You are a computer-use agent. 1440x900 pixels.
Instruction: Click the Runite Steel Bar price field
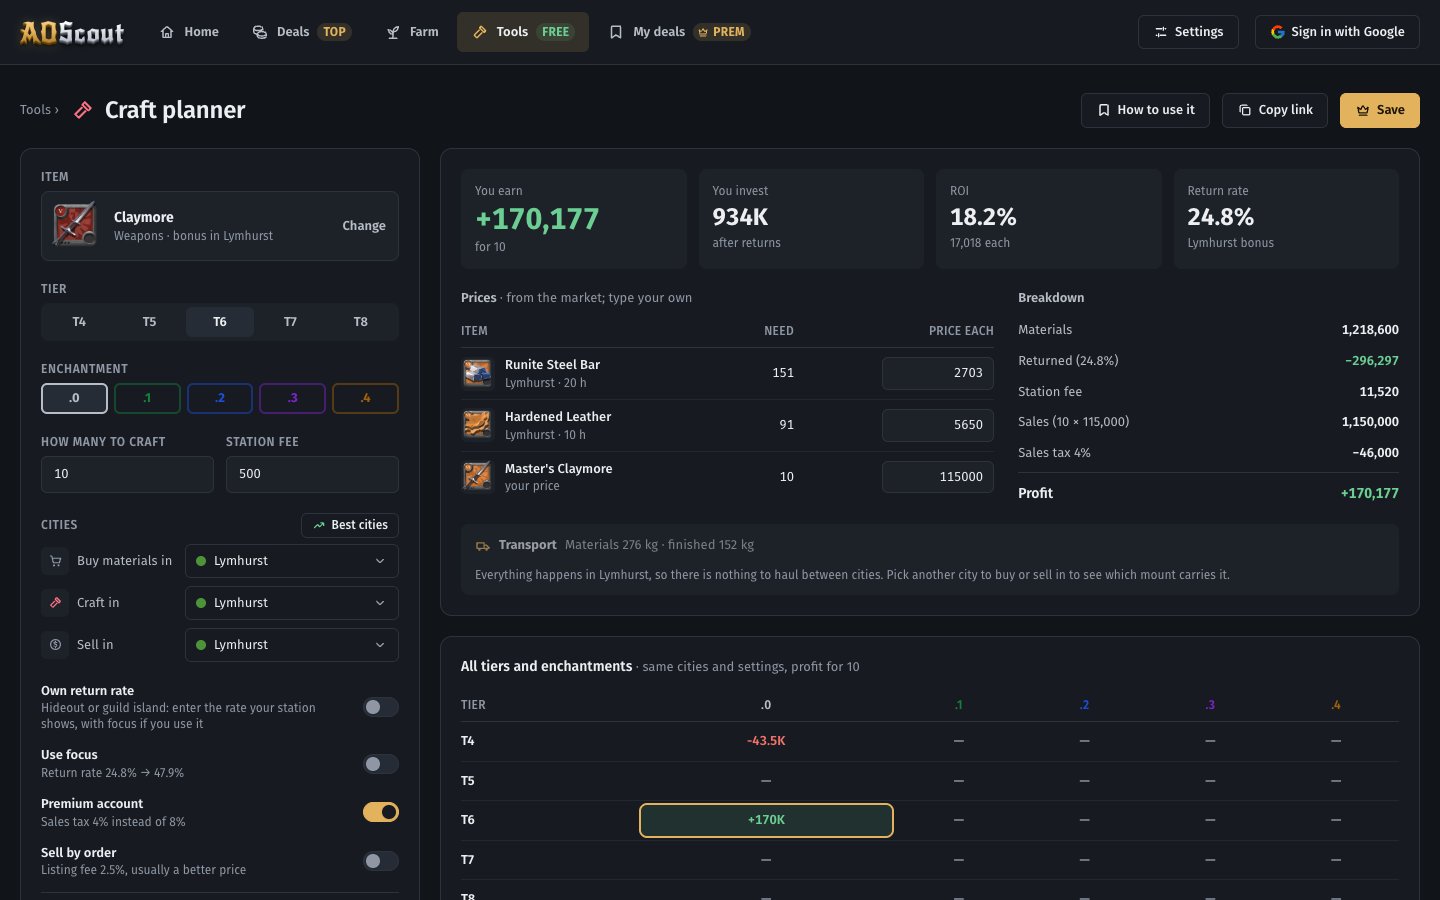pos(938,373)
